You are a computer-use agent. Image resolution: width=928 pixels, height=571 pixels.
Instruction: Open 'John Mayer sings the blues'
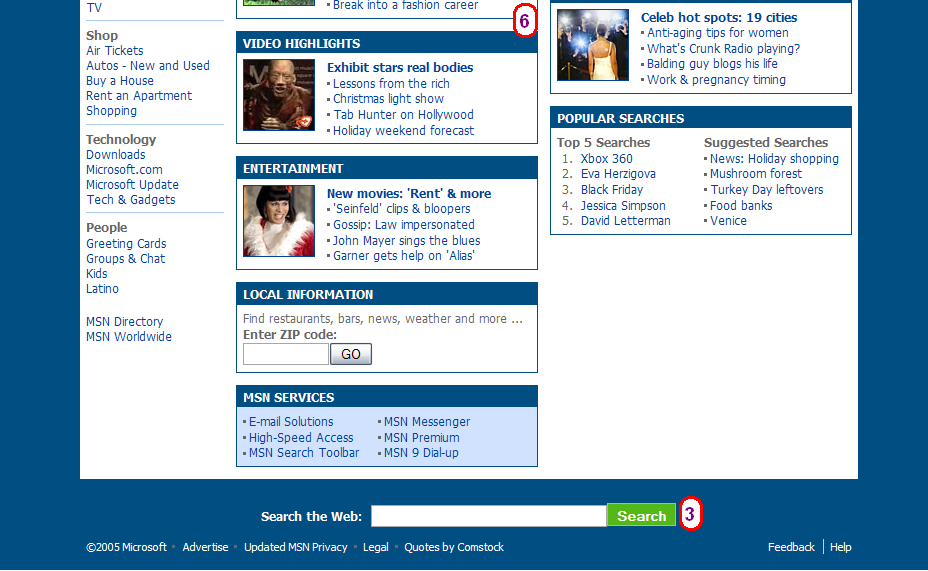[x=407, y=241]
